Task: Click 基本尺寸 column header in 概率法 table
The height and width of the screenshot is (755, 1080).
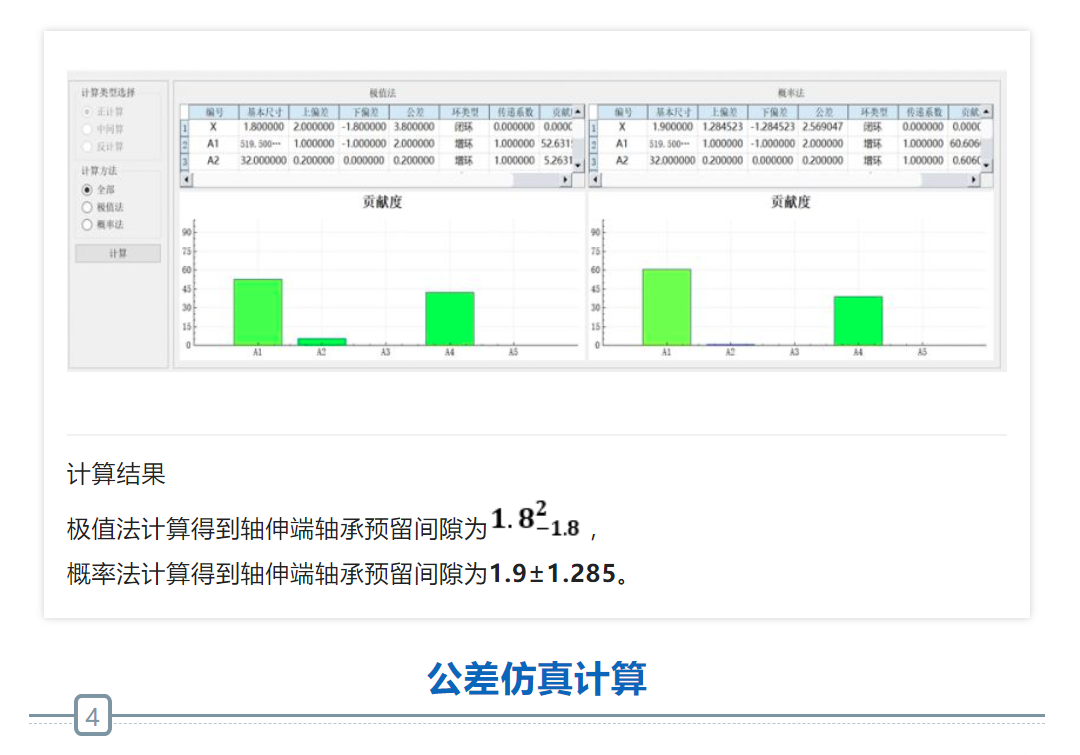Action: coord(673,112)
